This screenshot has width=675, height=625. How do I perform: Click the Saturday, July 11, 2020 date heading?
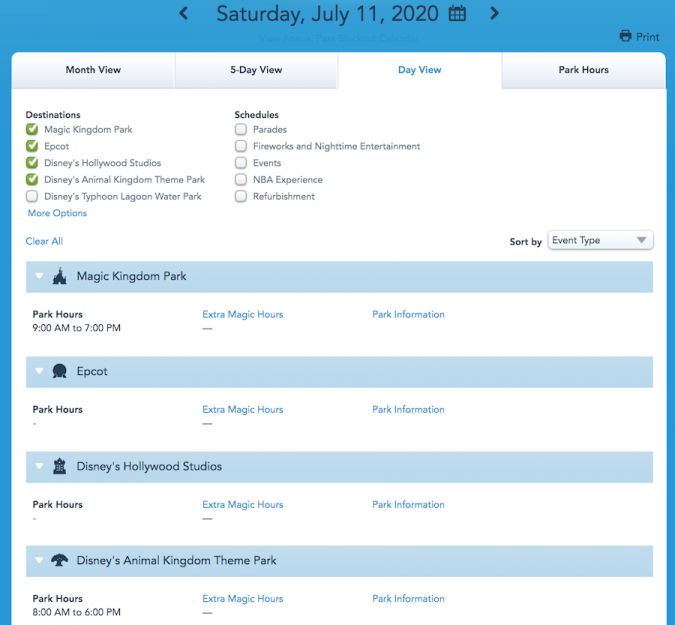click(x=327, y=14)
